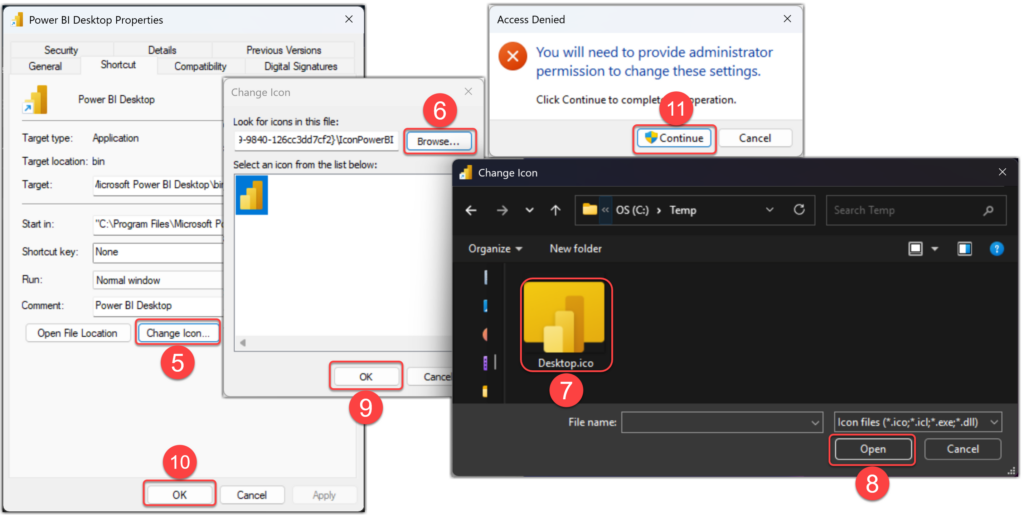This screenshot has height=515, width=1024.
Task: Click the Temp breadcrumb
Action: (682, 210)
